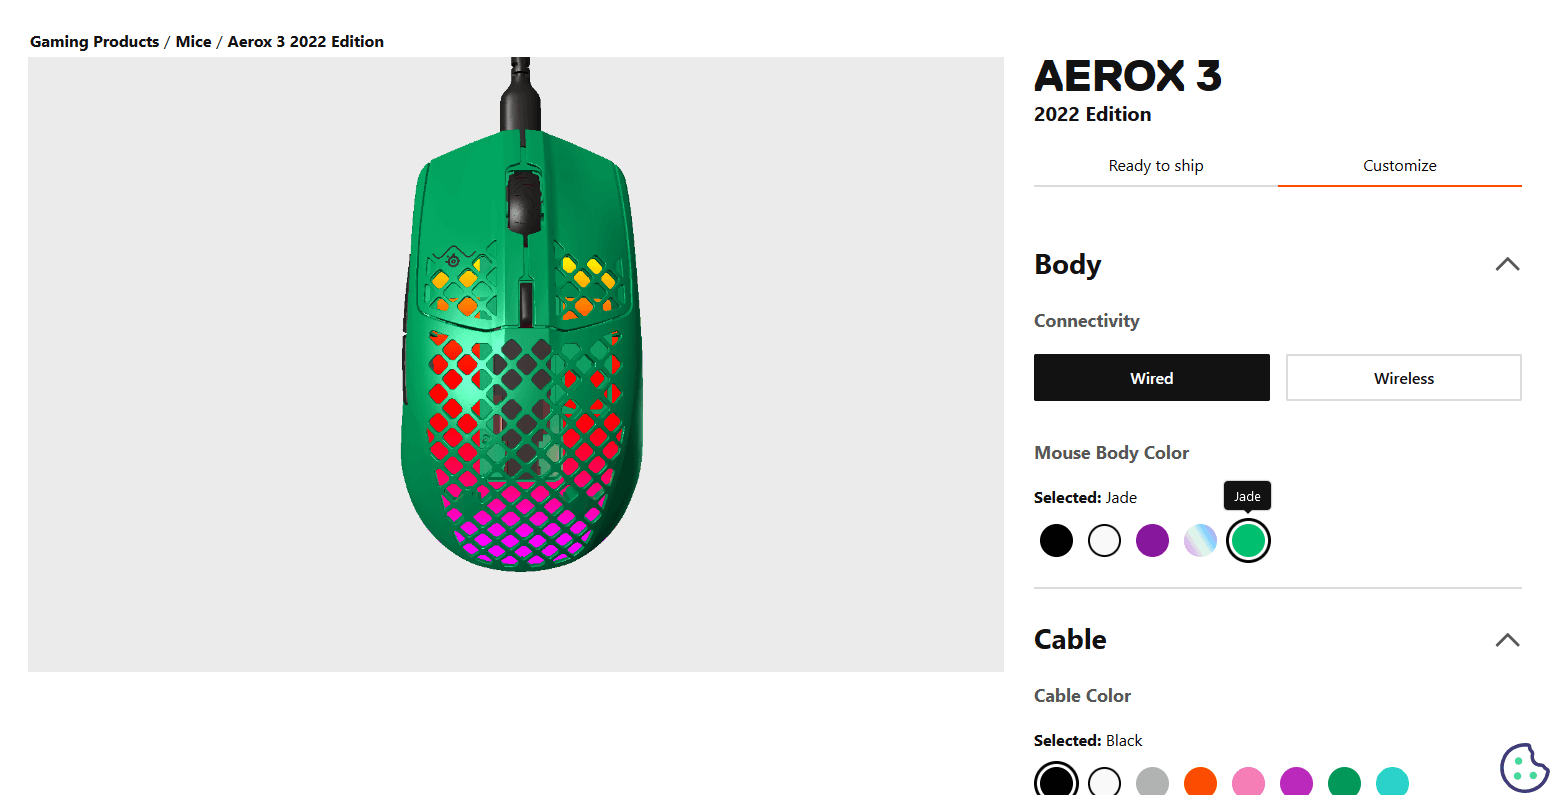Select the orange cable color
This screenshot has width=1551, height=795.
click(x=1200, y=782)
